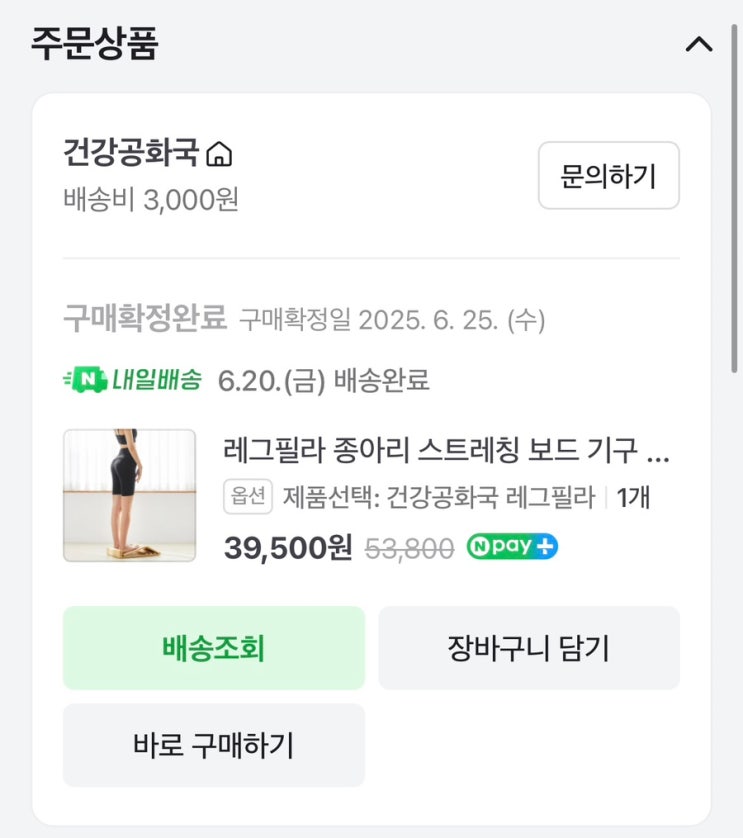Click the 6.20.(금) 배송완료 delivery status

(x=323, y=380)
